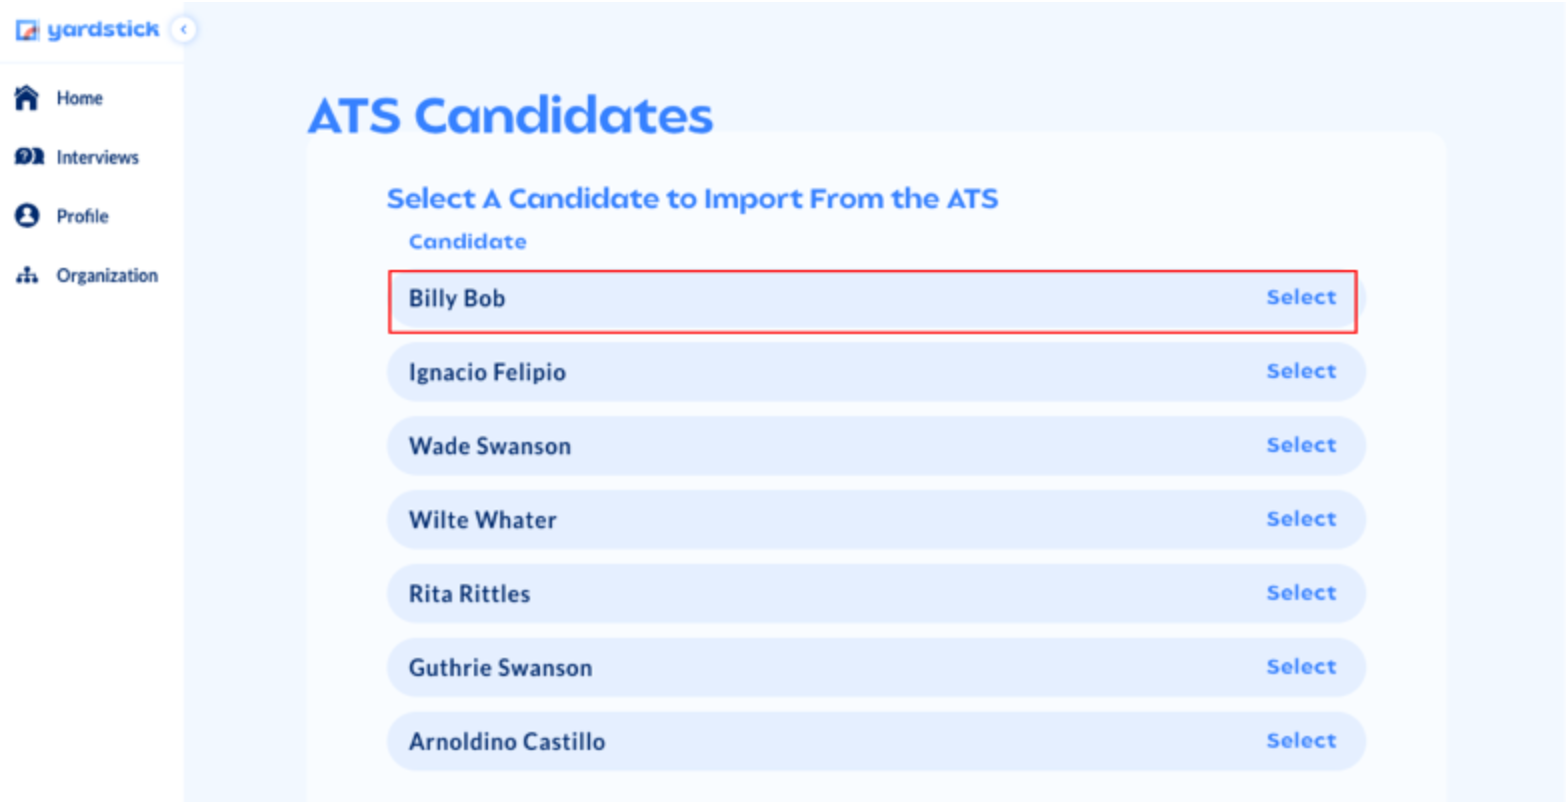Click the Organization hierarchy icon
This screenshot has height=802, width=1566.
(x=25, y=275)
